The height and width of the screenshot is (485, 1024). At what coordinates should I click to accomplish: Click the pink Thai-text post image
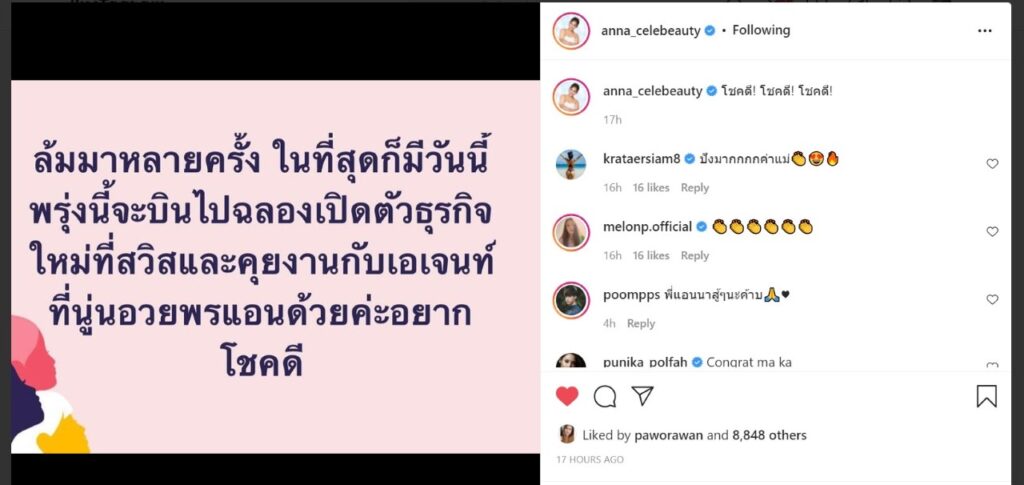pyautogui.click(x=276, y=266)
